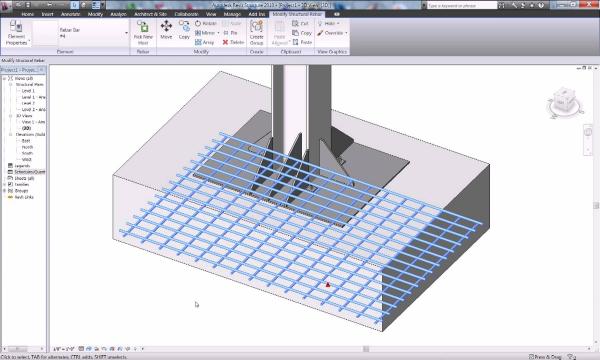Viewport: 600px width, 360px height.
Task: Click Paste in the Clipboard panel
Action: [x=302, y=42]
